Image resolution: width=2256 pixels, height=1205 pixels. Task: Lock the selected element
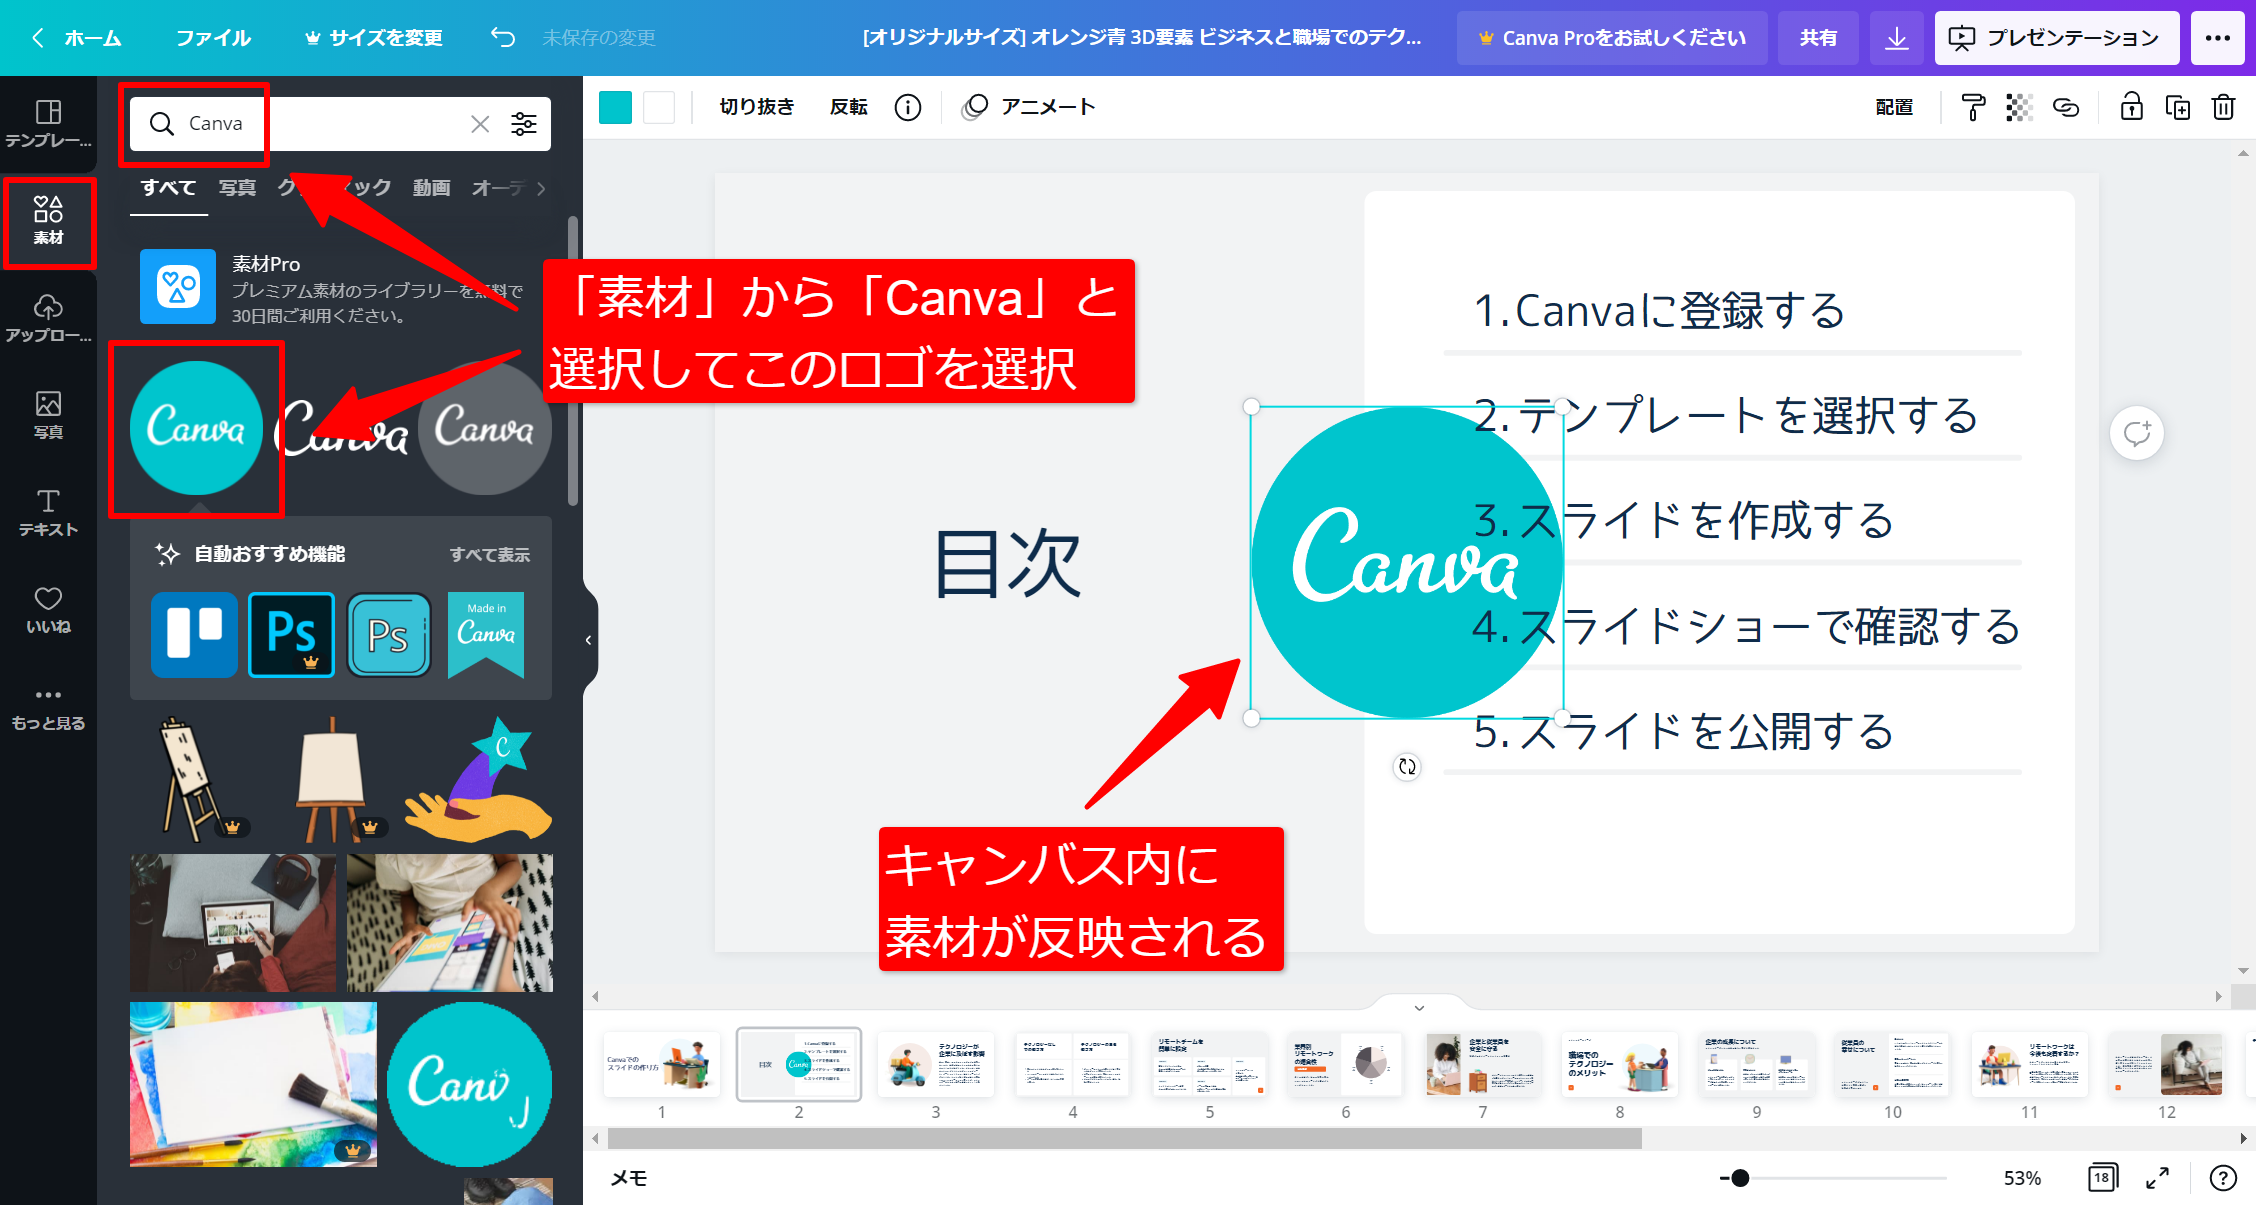2132,107
